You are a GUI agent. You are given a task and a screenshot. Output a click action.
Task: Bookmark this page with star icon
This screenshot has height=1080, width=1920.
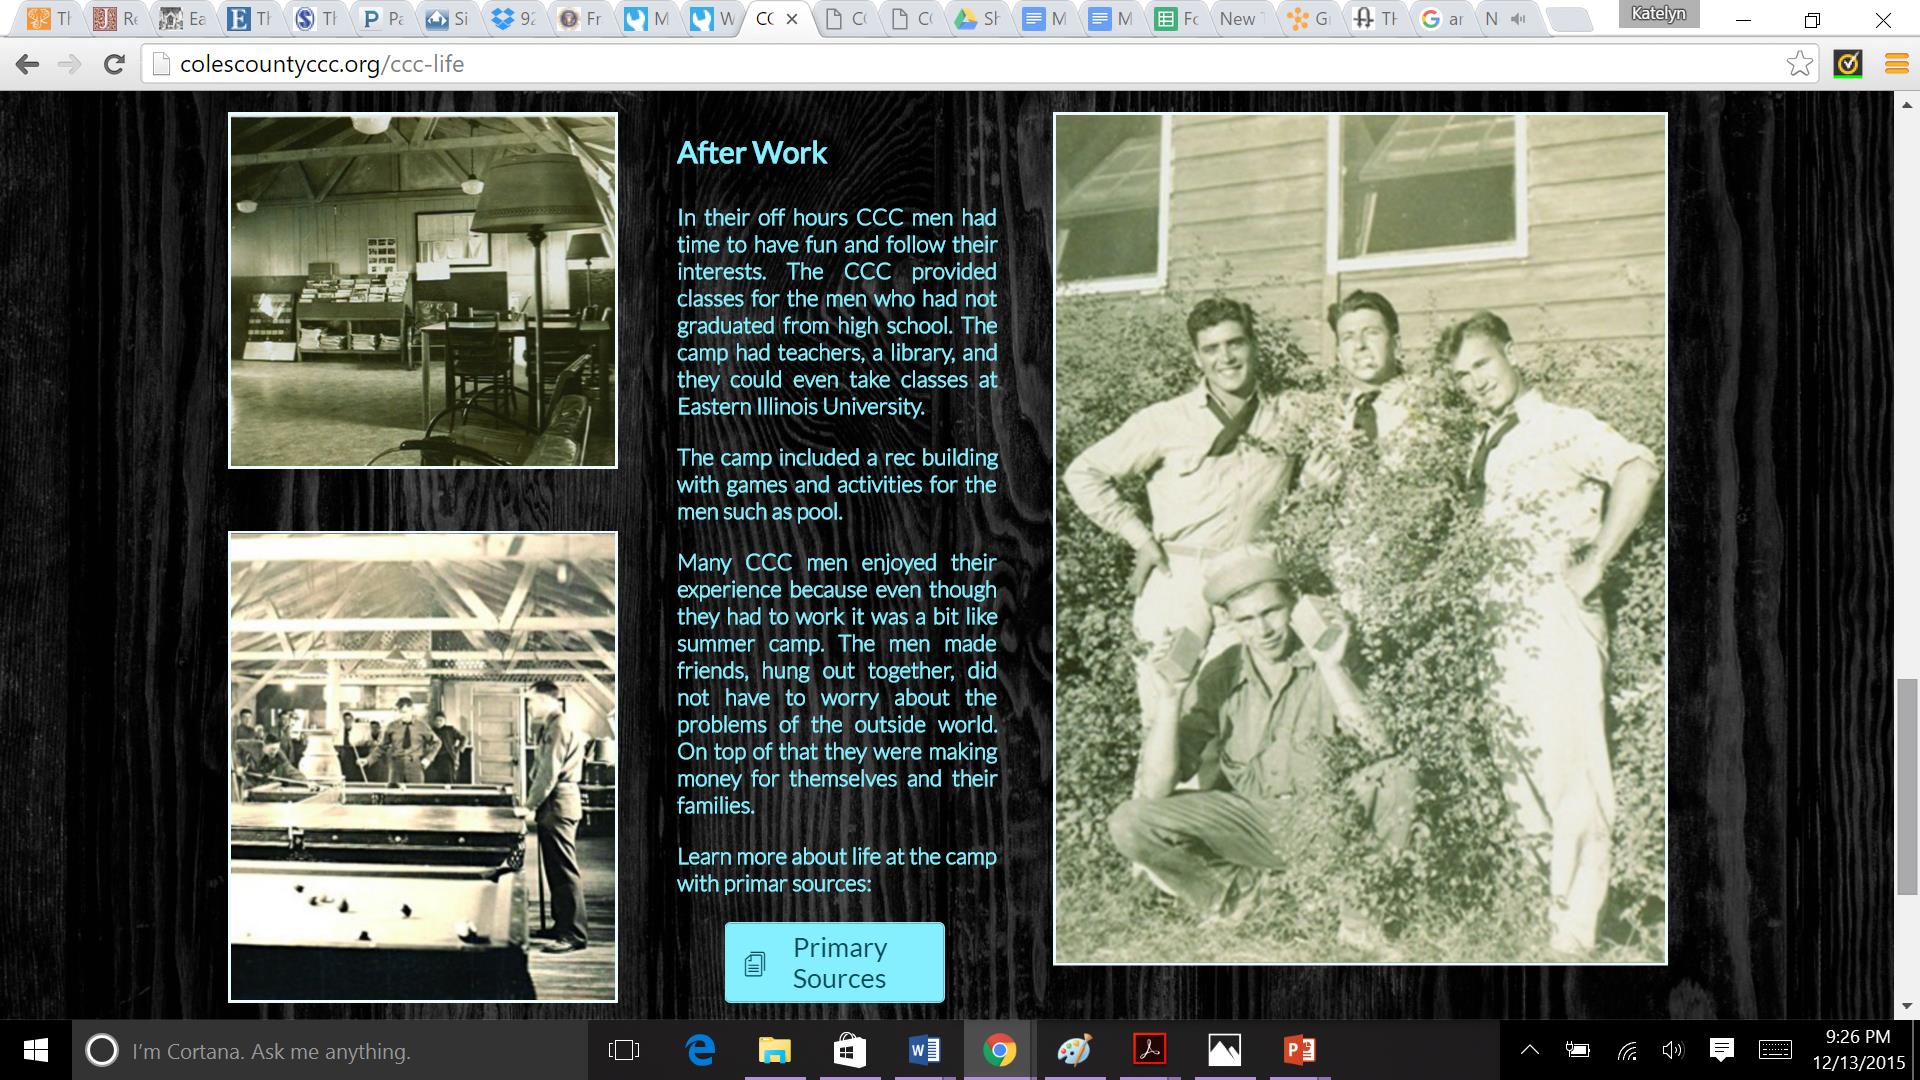coord(1799,64)
